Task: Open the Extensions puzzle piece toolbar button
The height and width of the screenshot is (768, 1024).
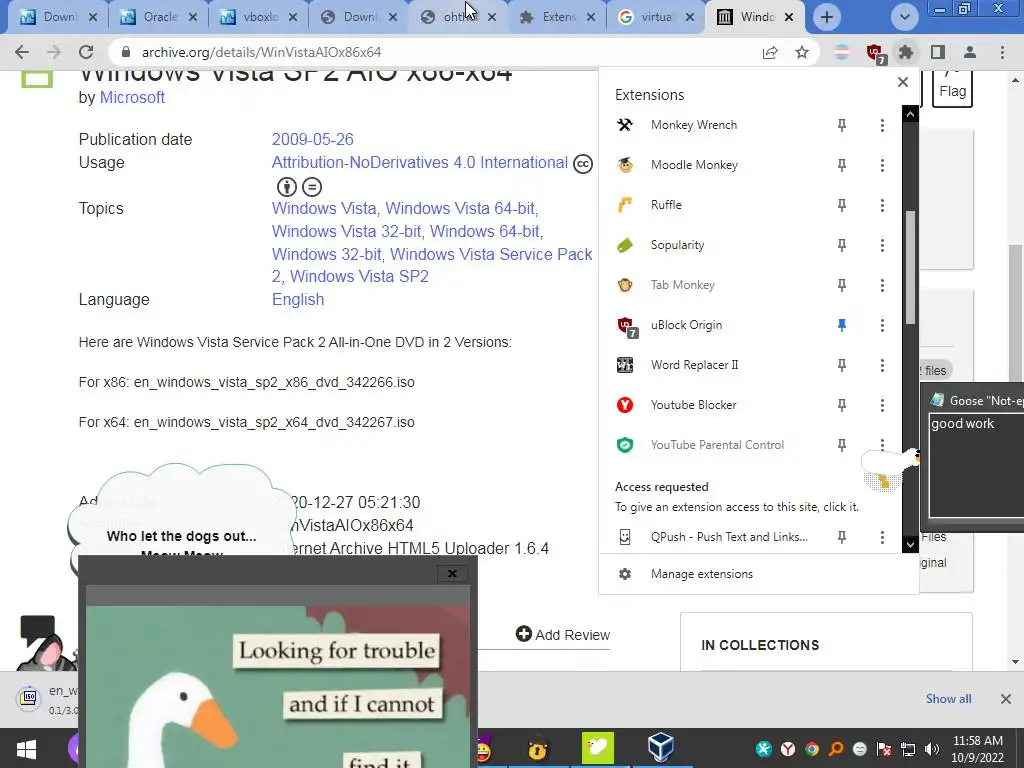Action: [x=906, y=52]
